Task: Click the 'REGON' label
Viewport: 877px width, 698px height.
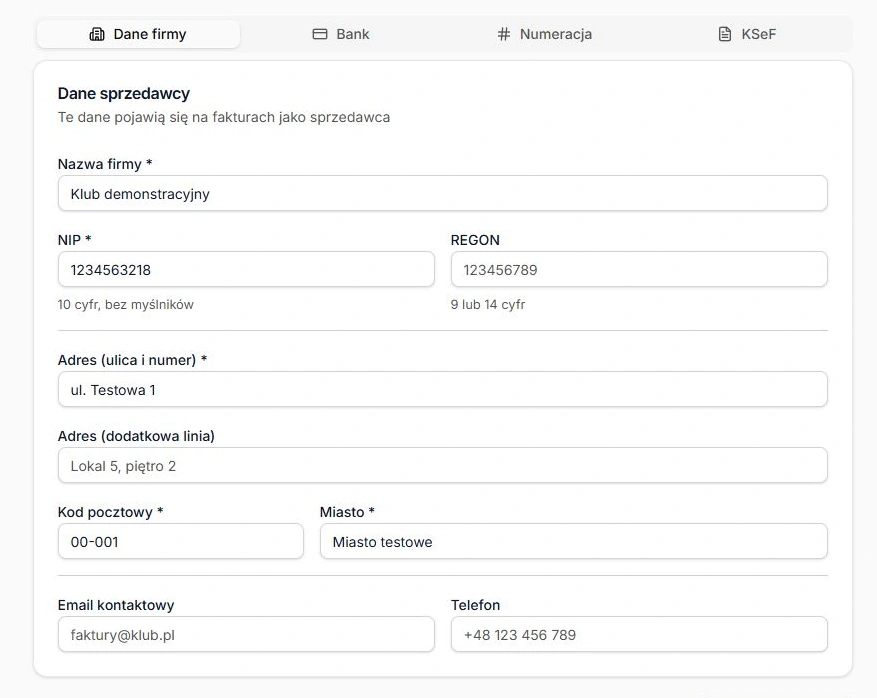Action: [x=475, y=240]
